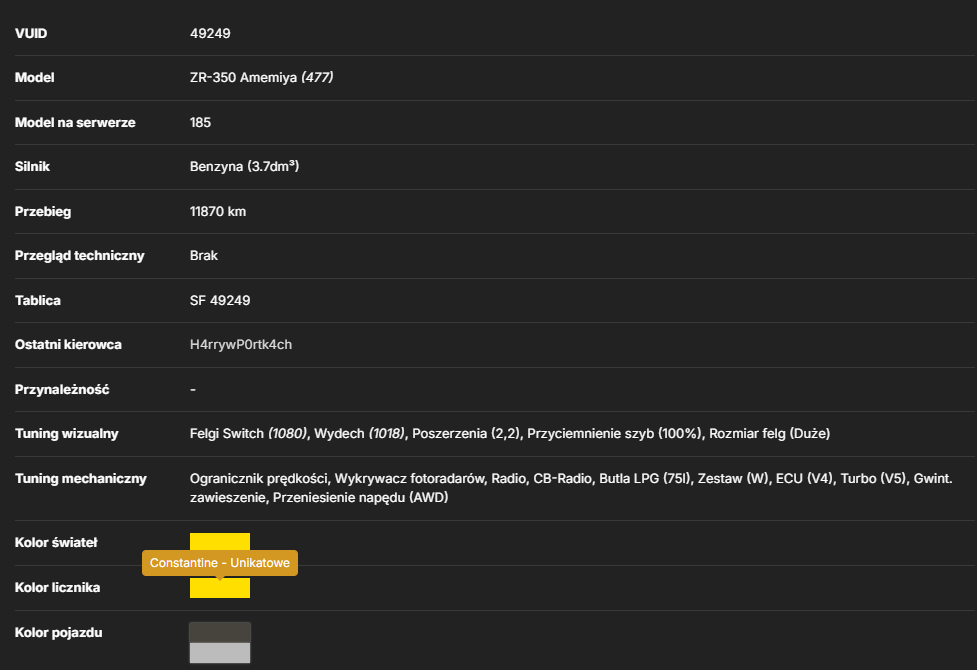Screen dimensions: 977x670
Task: Click 'Przyciemnienie szyb (100%)' entry
Action: [614, 434]
